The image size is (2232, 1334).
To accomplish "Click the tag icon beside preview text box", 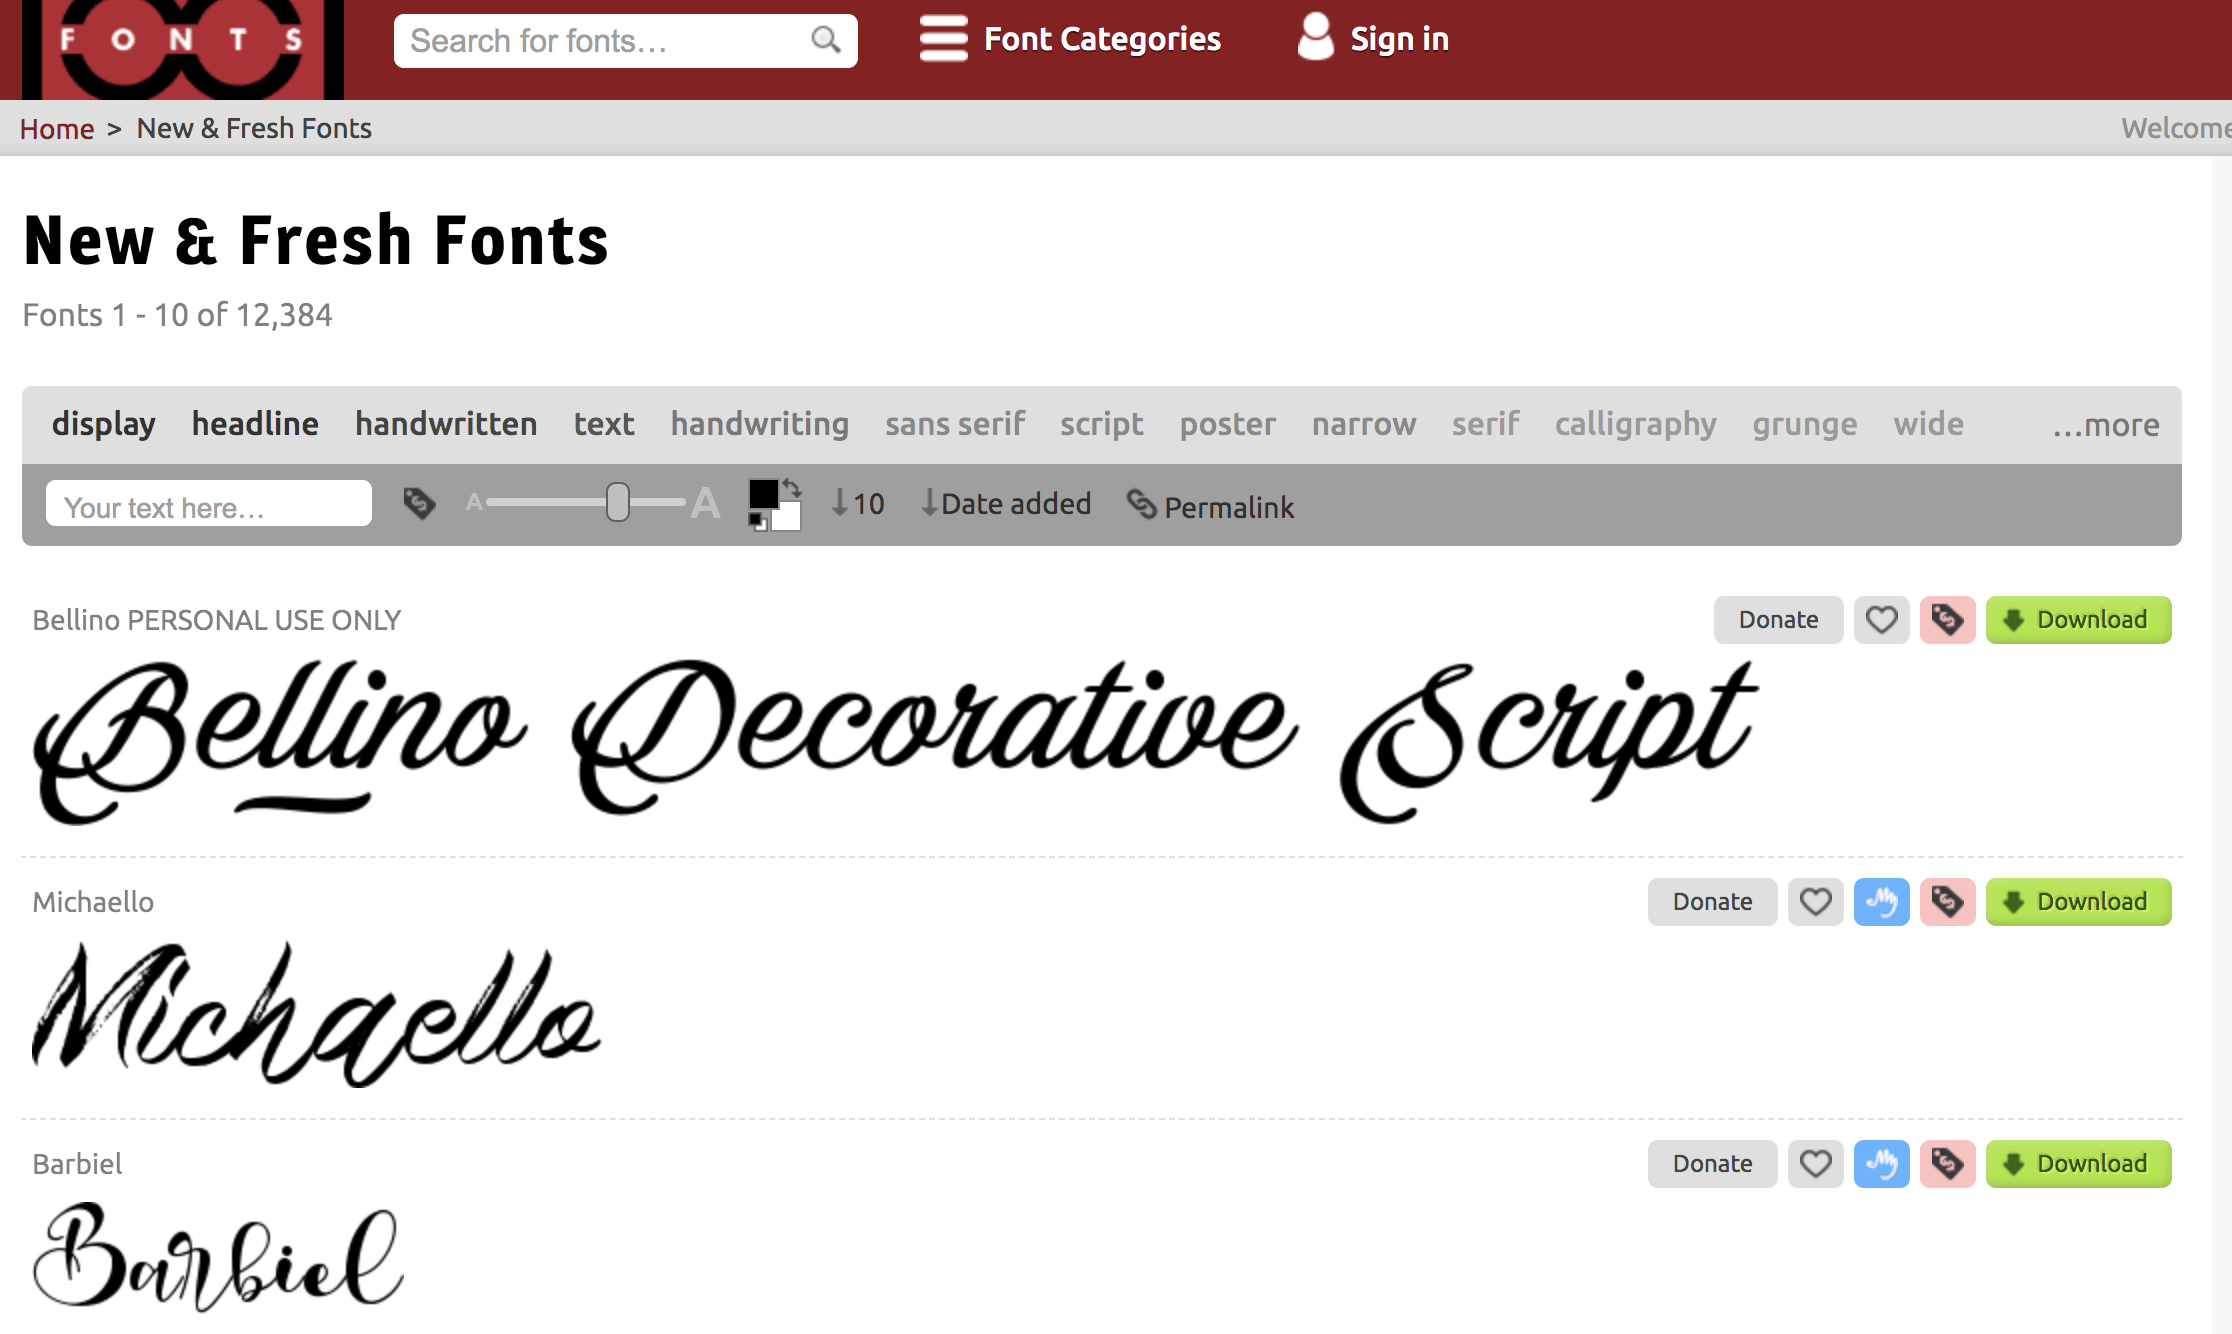I will (x=419, y=503).
